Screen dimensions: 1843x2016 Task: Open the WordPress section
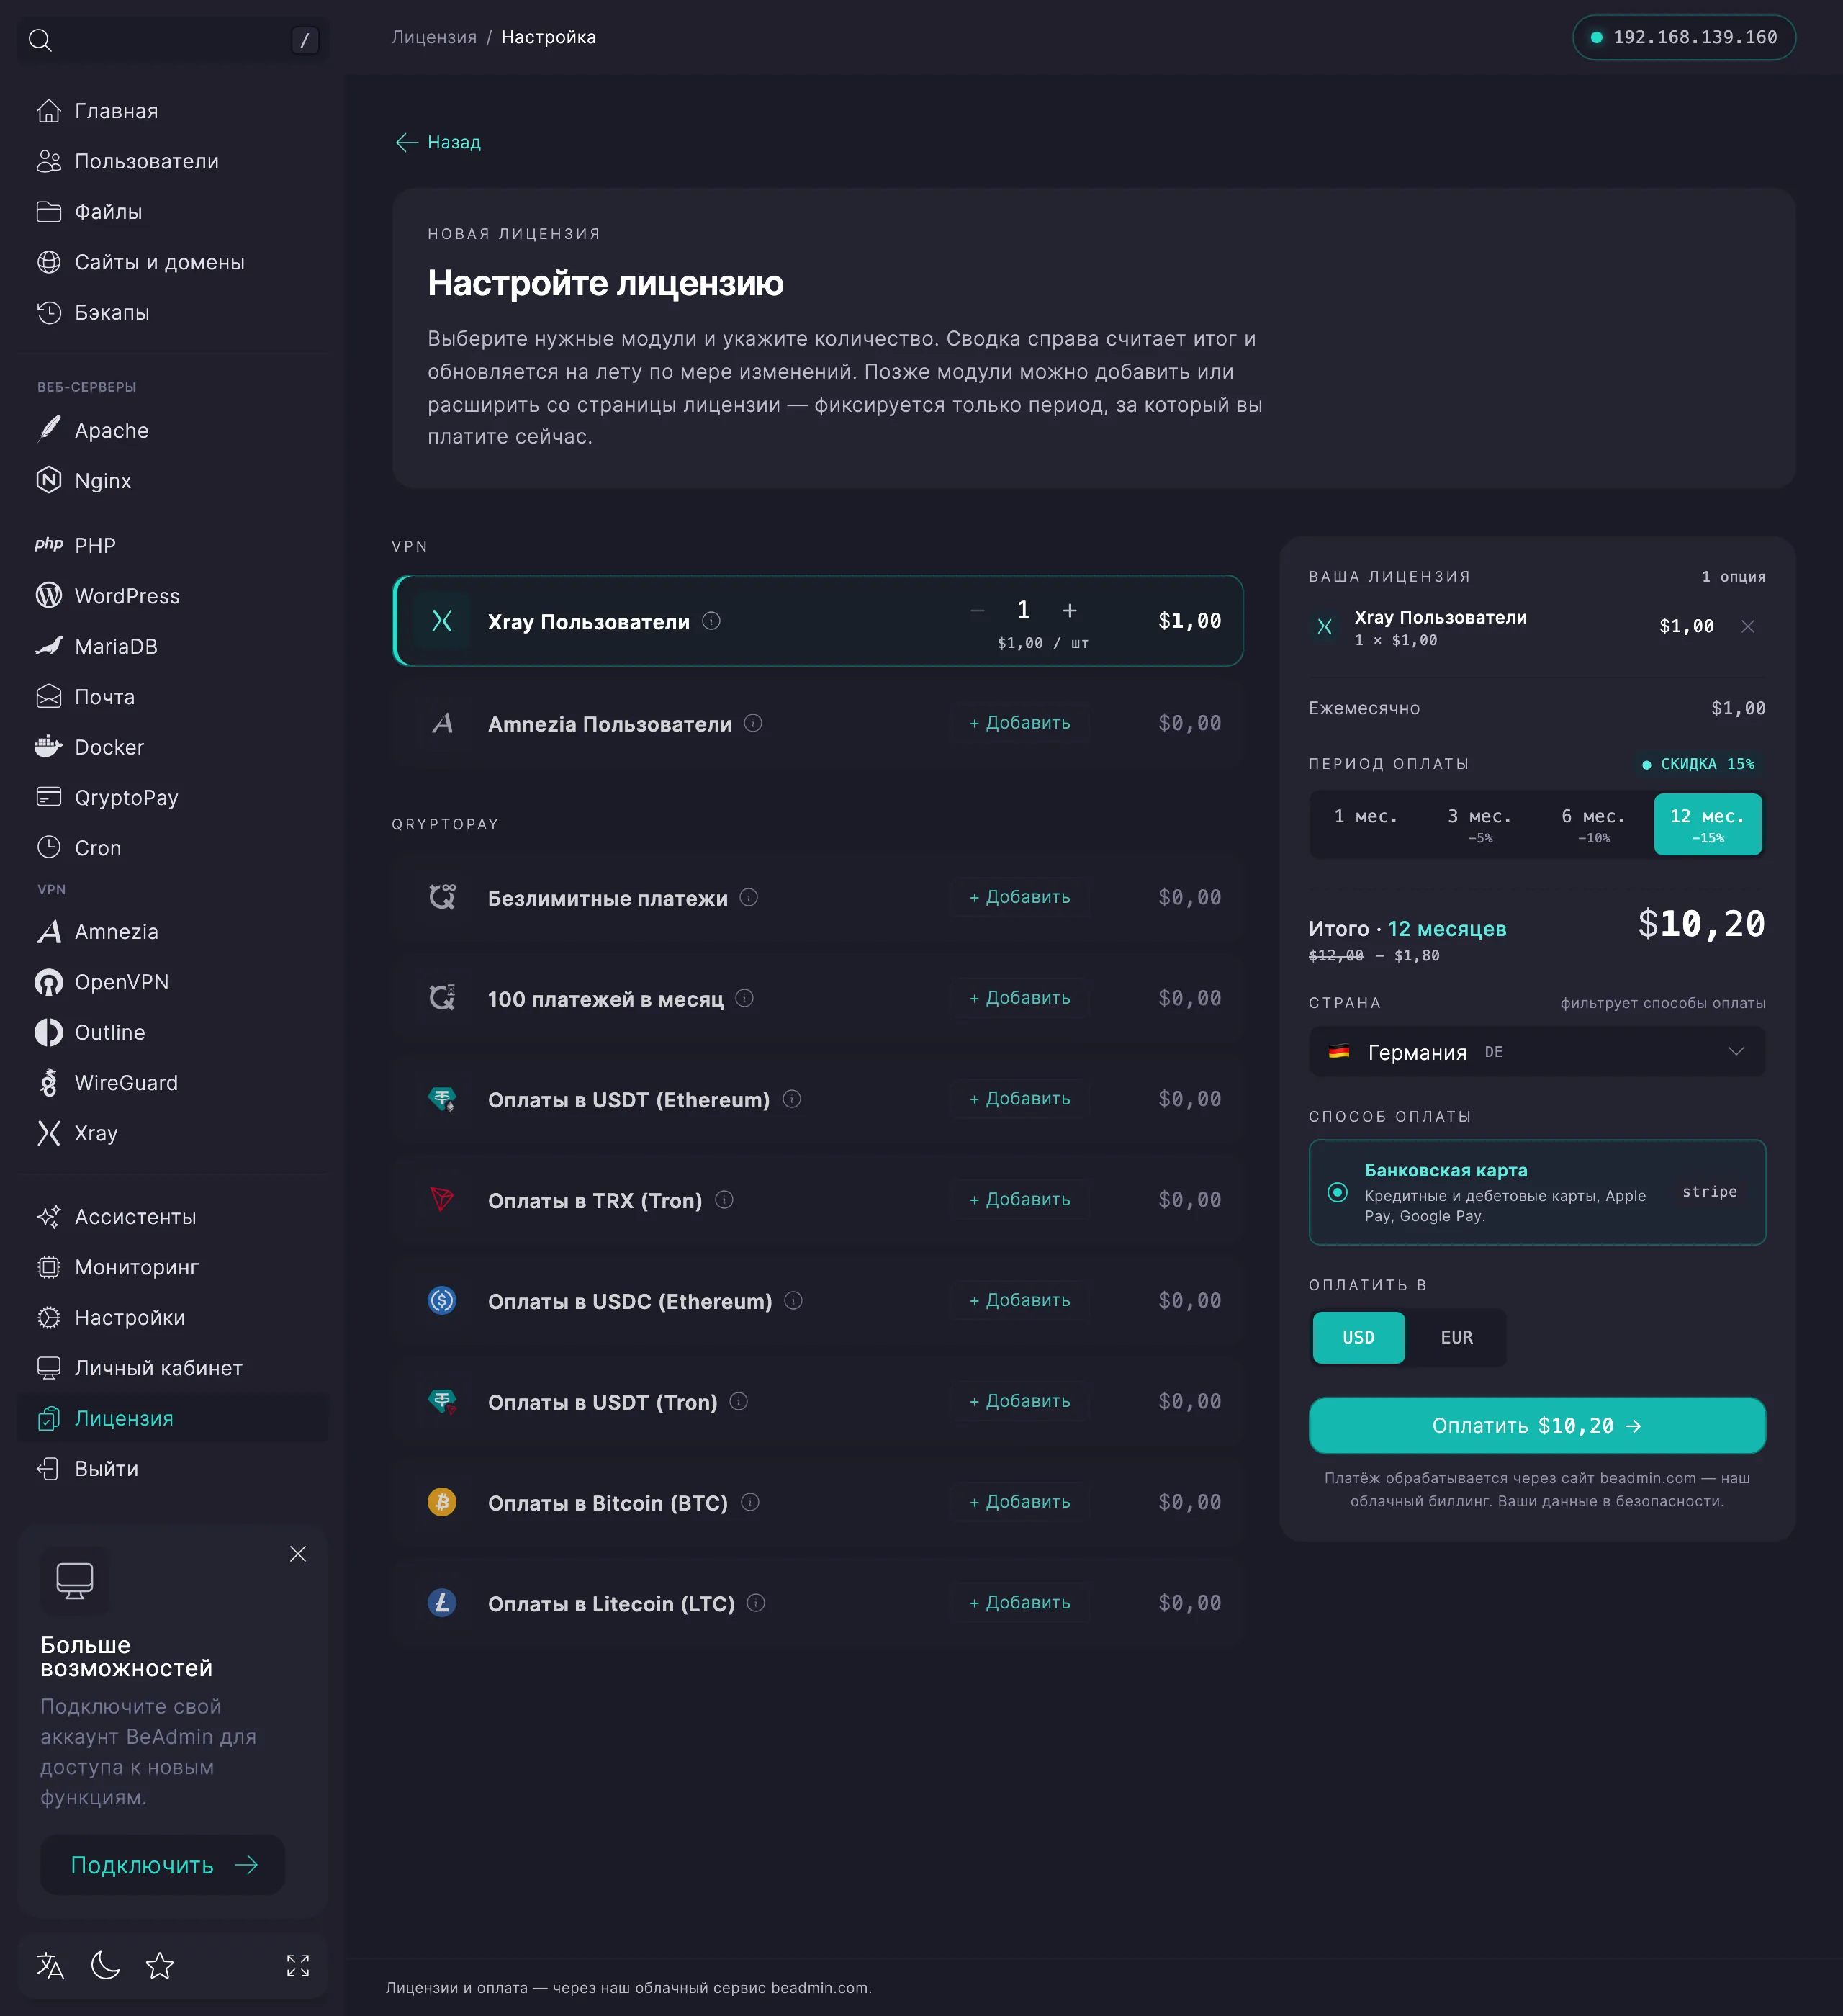click(x=172, y=596)
